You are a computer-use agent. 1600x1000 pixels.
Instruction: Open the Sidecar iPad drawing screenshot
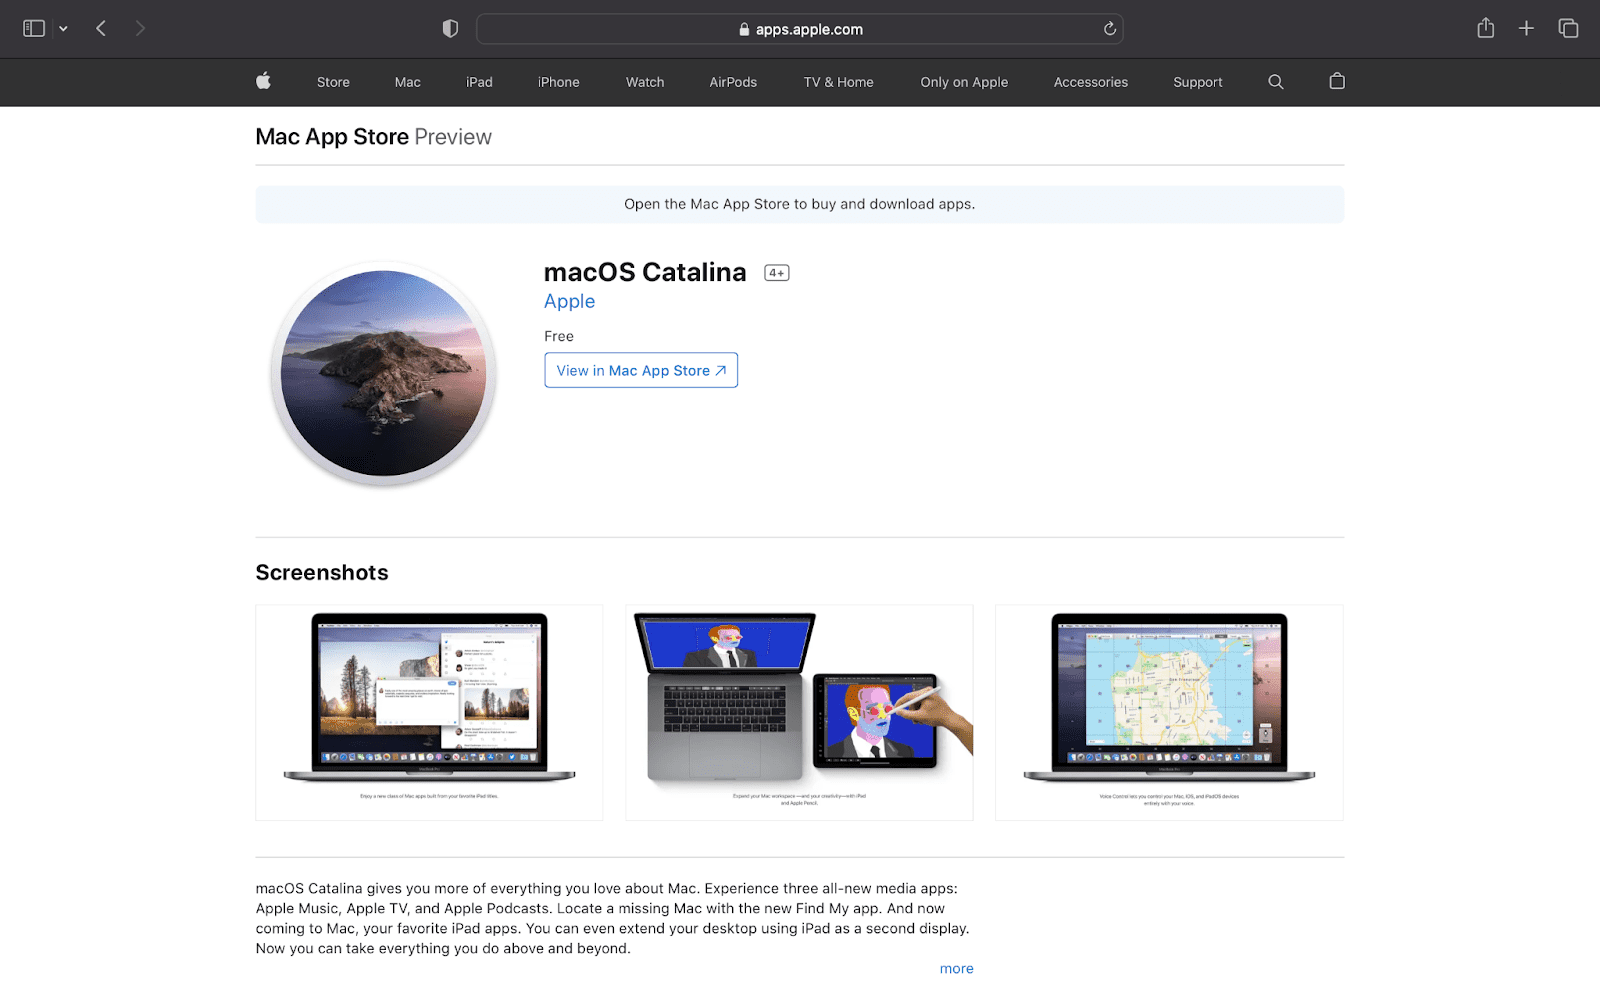tap(799, 712)
